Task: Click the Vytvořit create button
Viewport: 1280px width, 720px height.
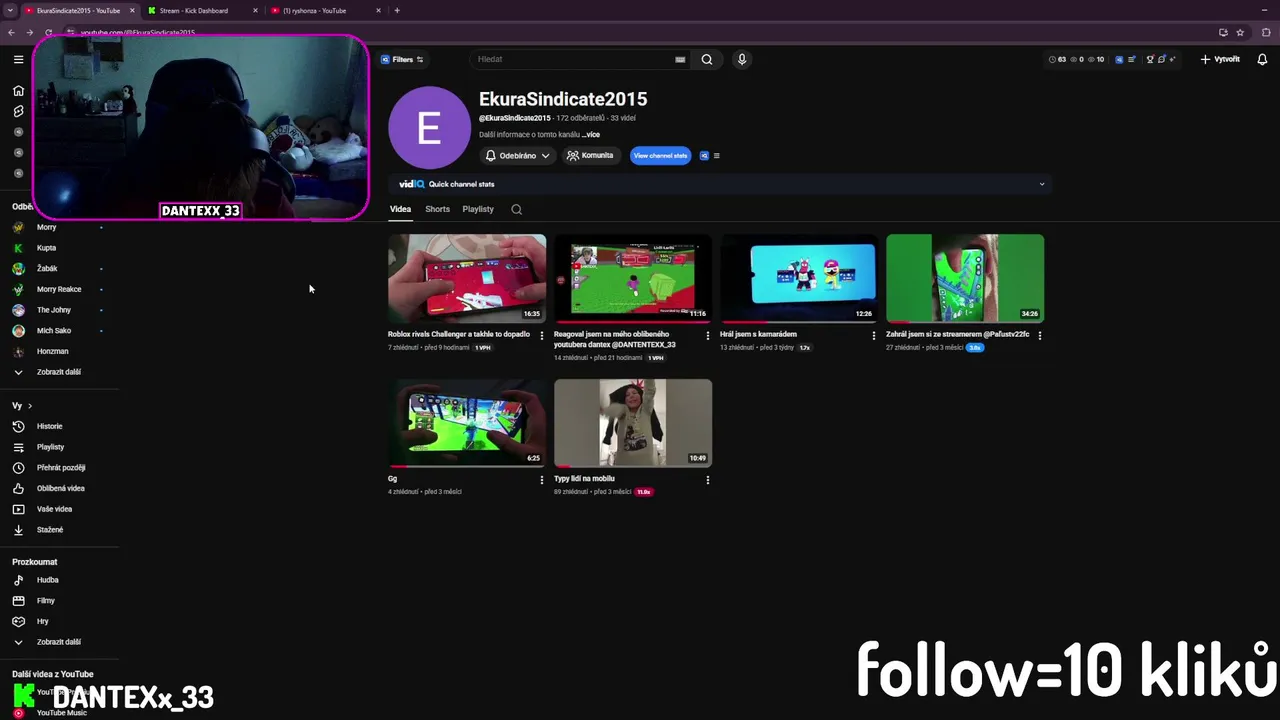Action: (1220, 59)
